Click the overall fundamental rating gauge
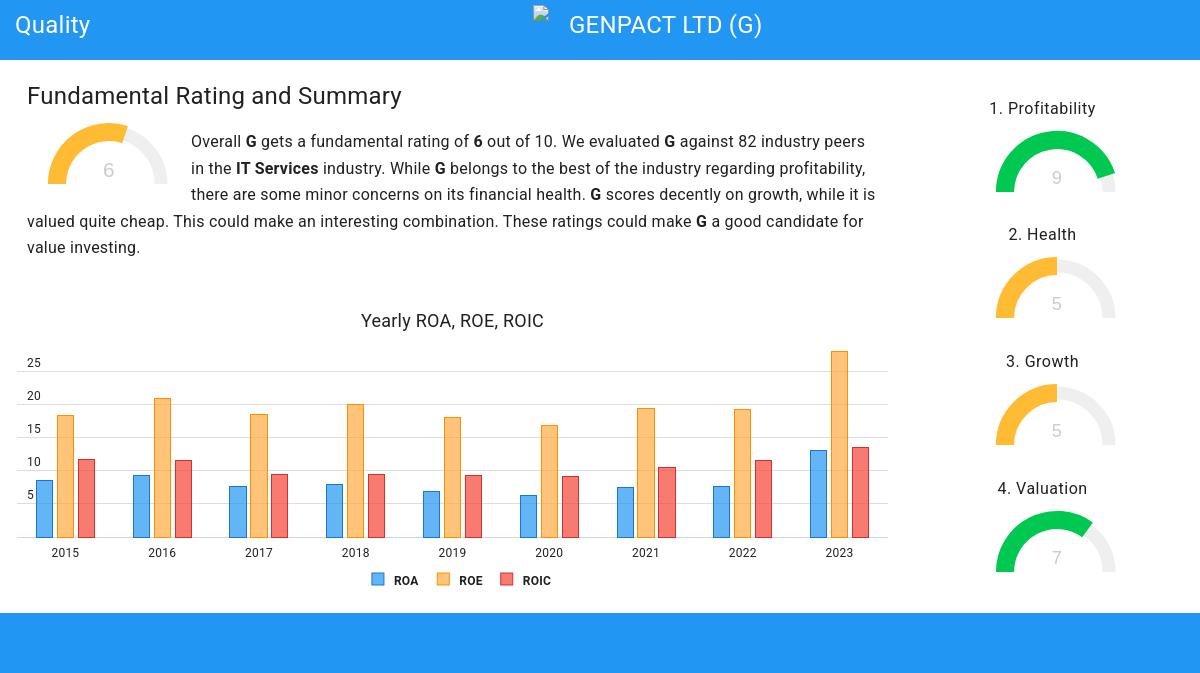 click(108, 156)
